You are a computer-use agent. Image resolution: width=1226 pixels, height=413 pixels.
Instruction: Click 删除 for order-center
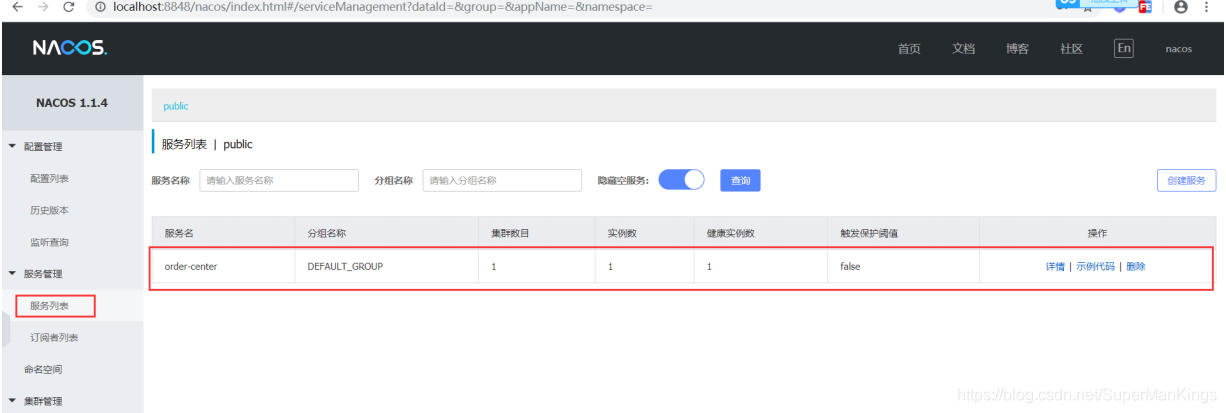click(1136, 267)
